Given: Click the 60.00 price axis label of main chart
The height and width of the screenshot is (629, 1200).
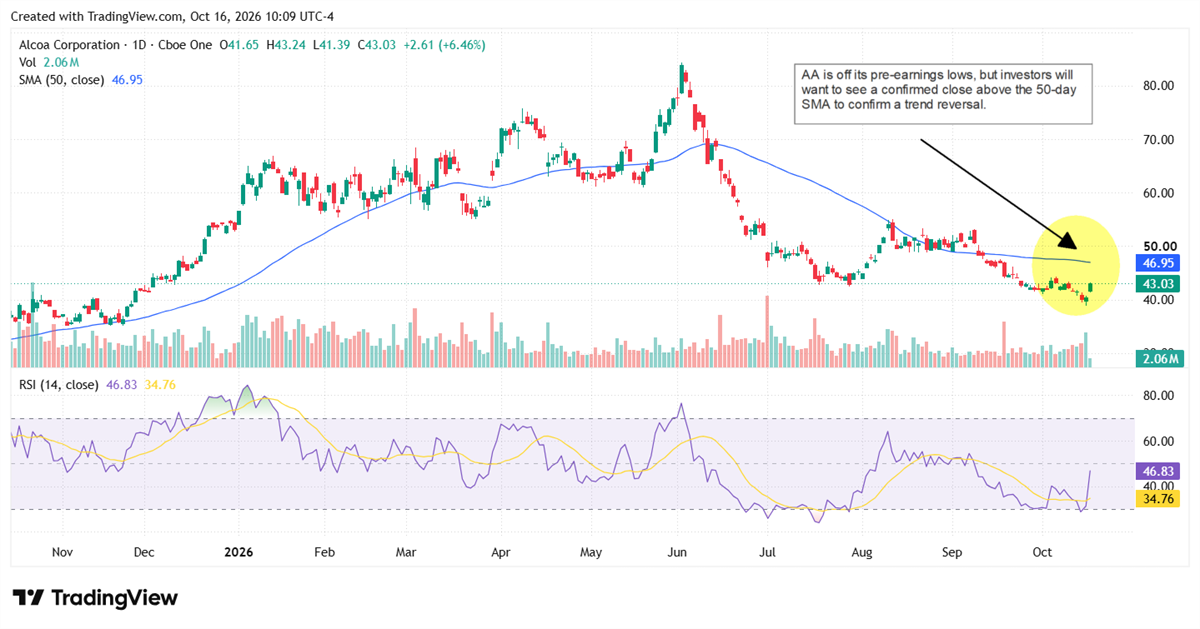Looking at the screenshot, I should pos(1159,193).
